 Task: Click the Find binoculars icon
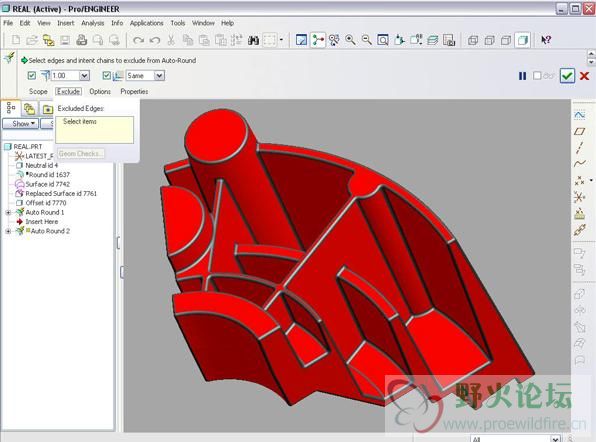[253, 40]
